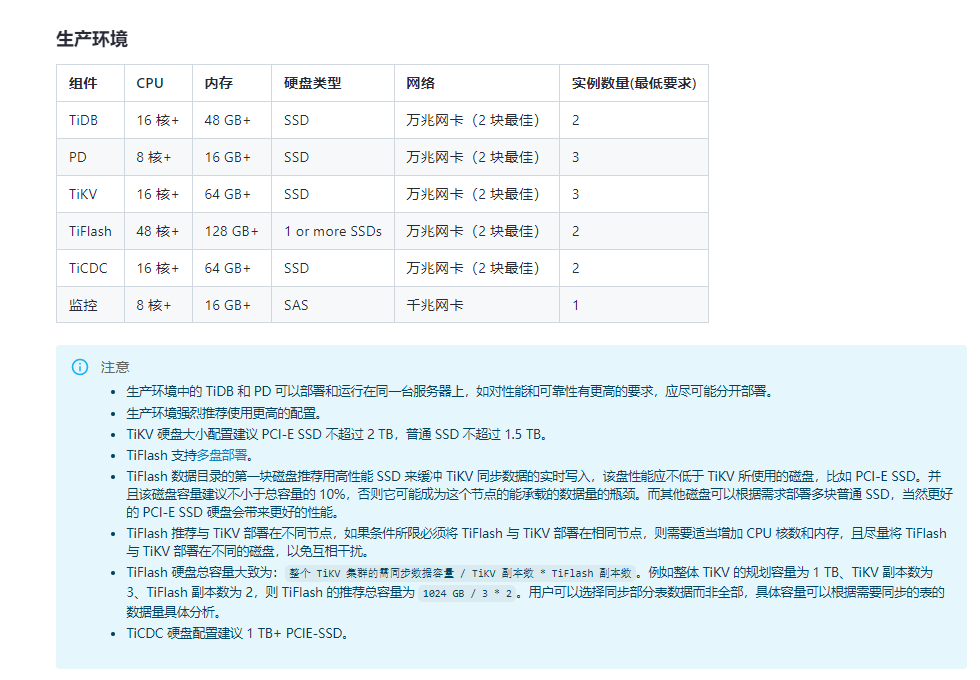Click the TiFlash capacity formula code snippet

pyautogui.click(x=461, y=573)
